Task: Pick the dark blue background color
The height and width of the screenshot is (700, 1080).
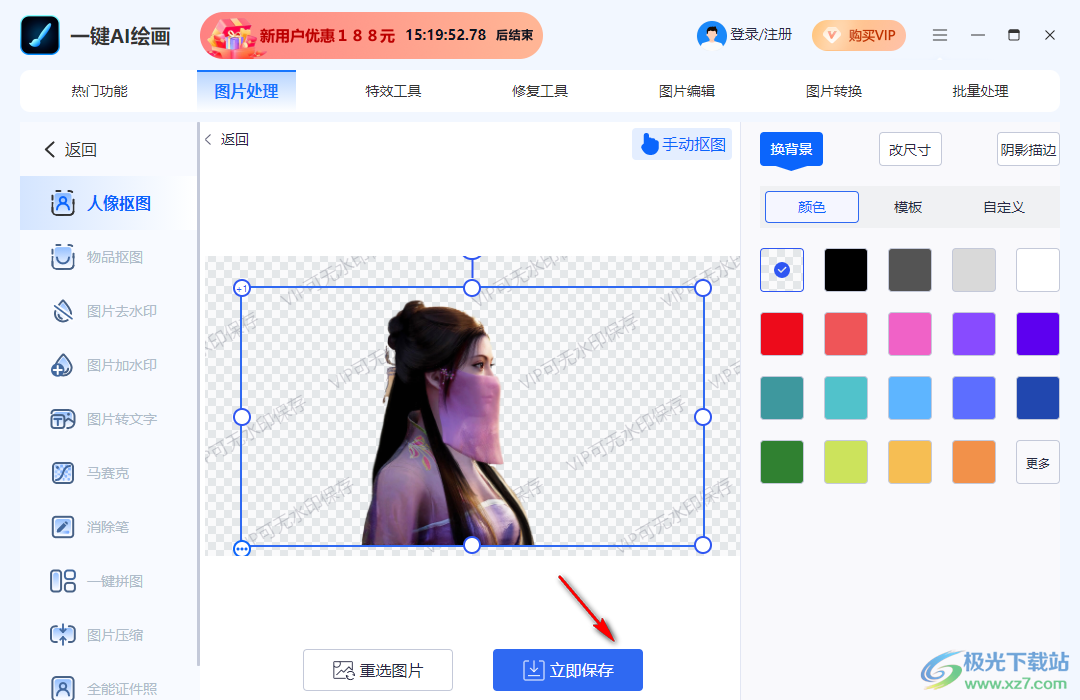Action: tap(1038, 398)
